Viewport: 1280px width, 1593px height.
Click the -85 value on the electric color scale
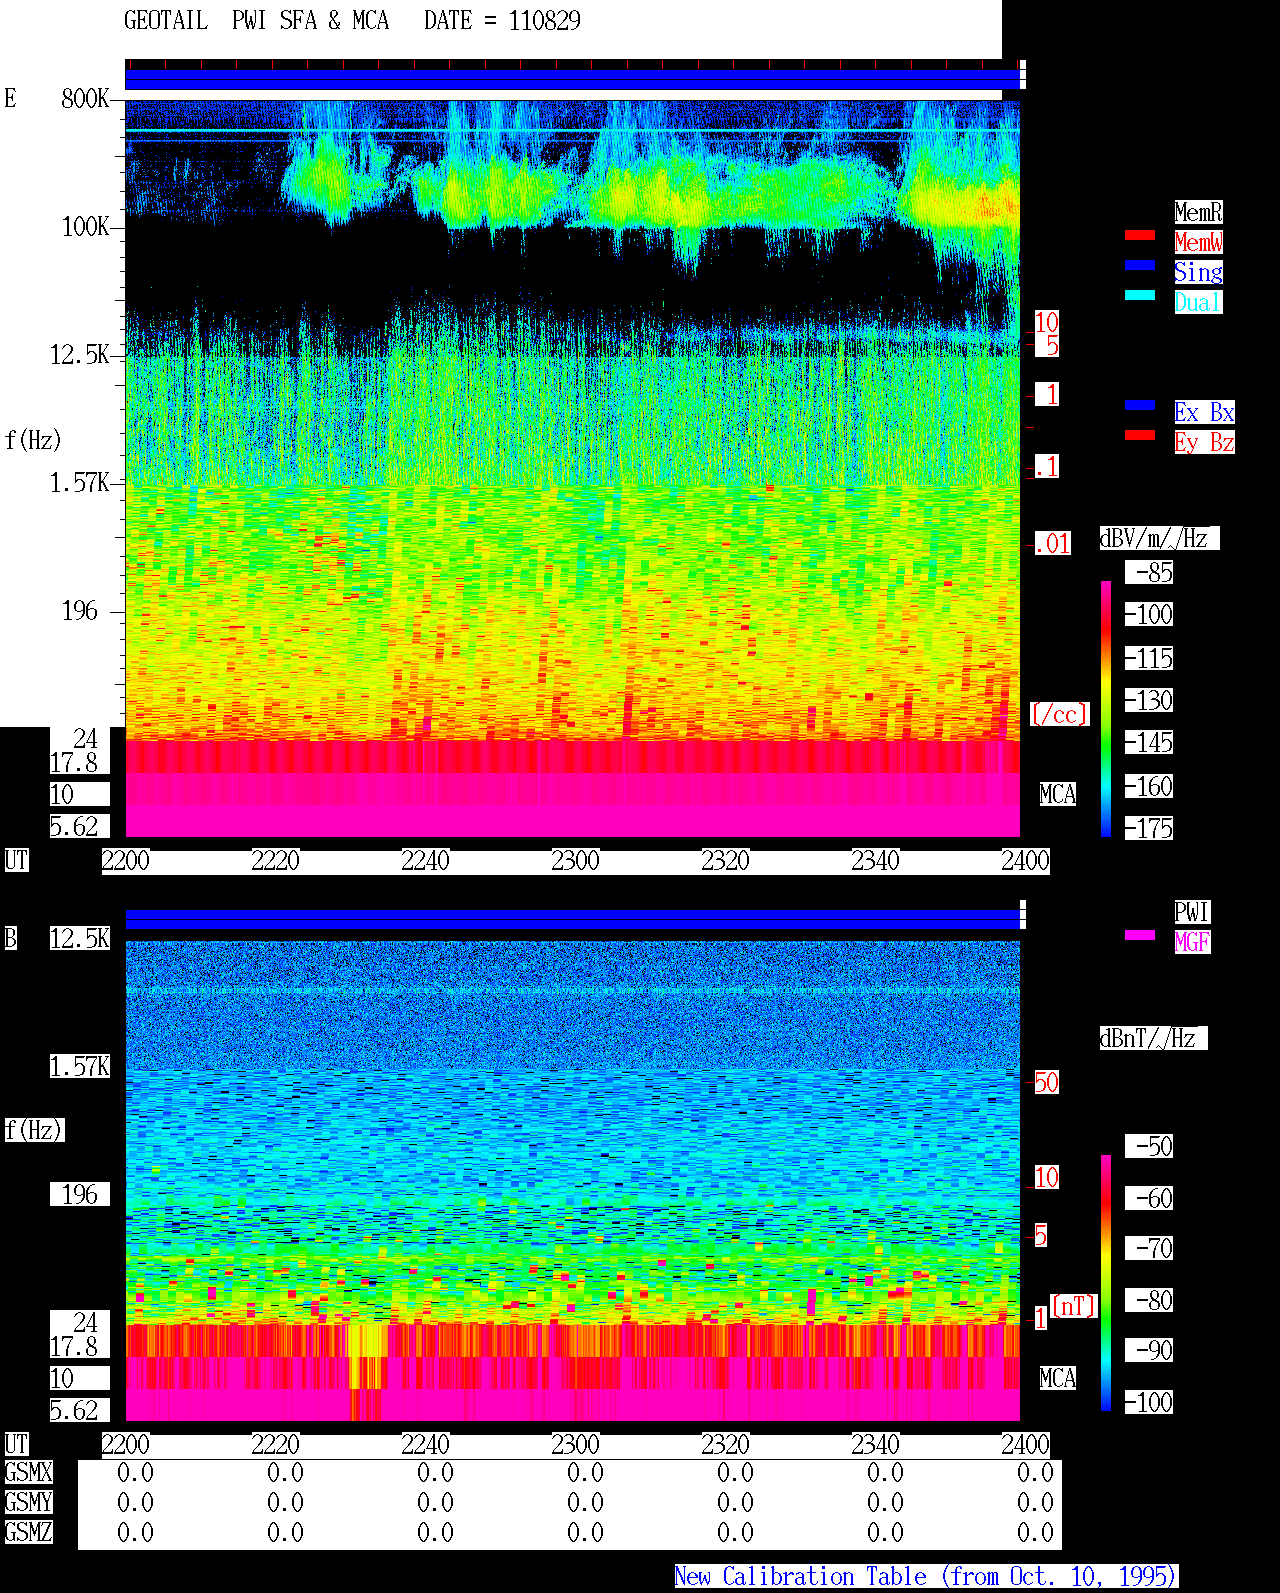tap(1154, 573)
